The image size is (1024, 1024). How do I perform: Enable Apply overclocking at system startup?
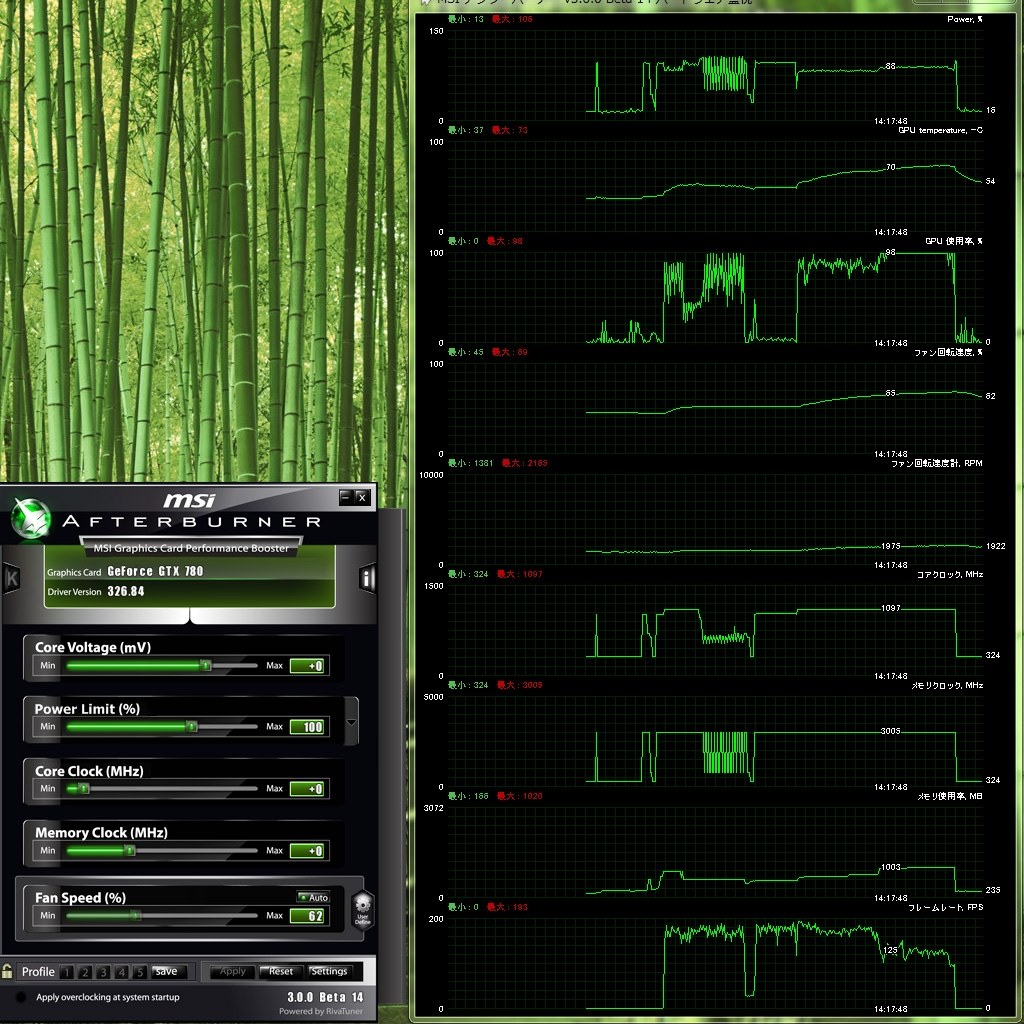[22, 997]
